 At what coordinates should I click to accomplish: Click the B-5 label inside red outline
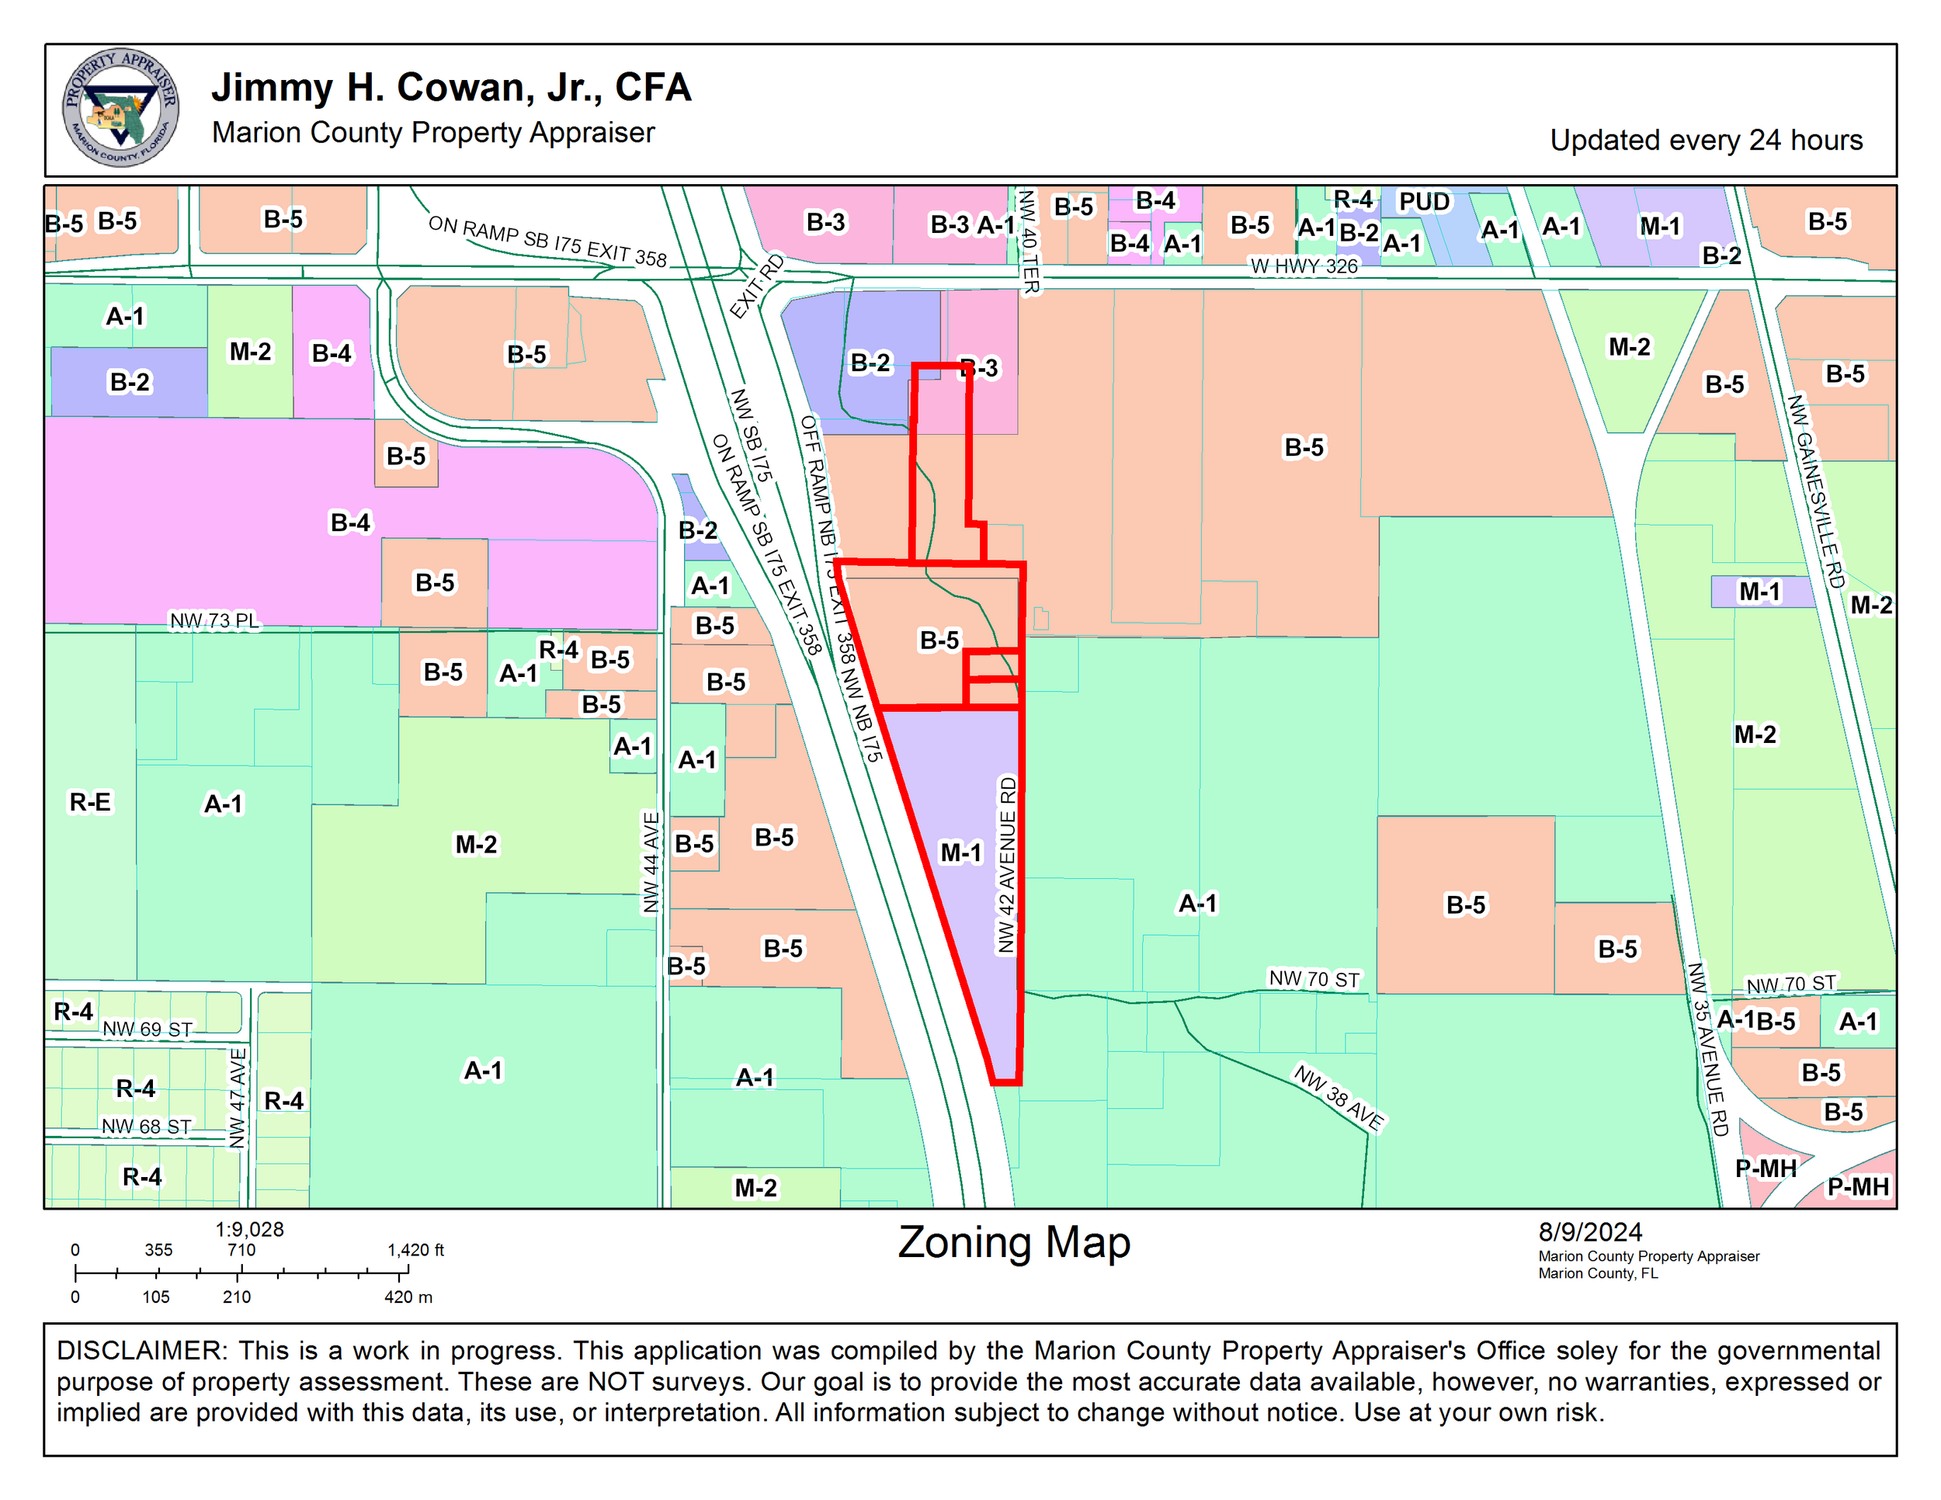click(x=939, y=640)
